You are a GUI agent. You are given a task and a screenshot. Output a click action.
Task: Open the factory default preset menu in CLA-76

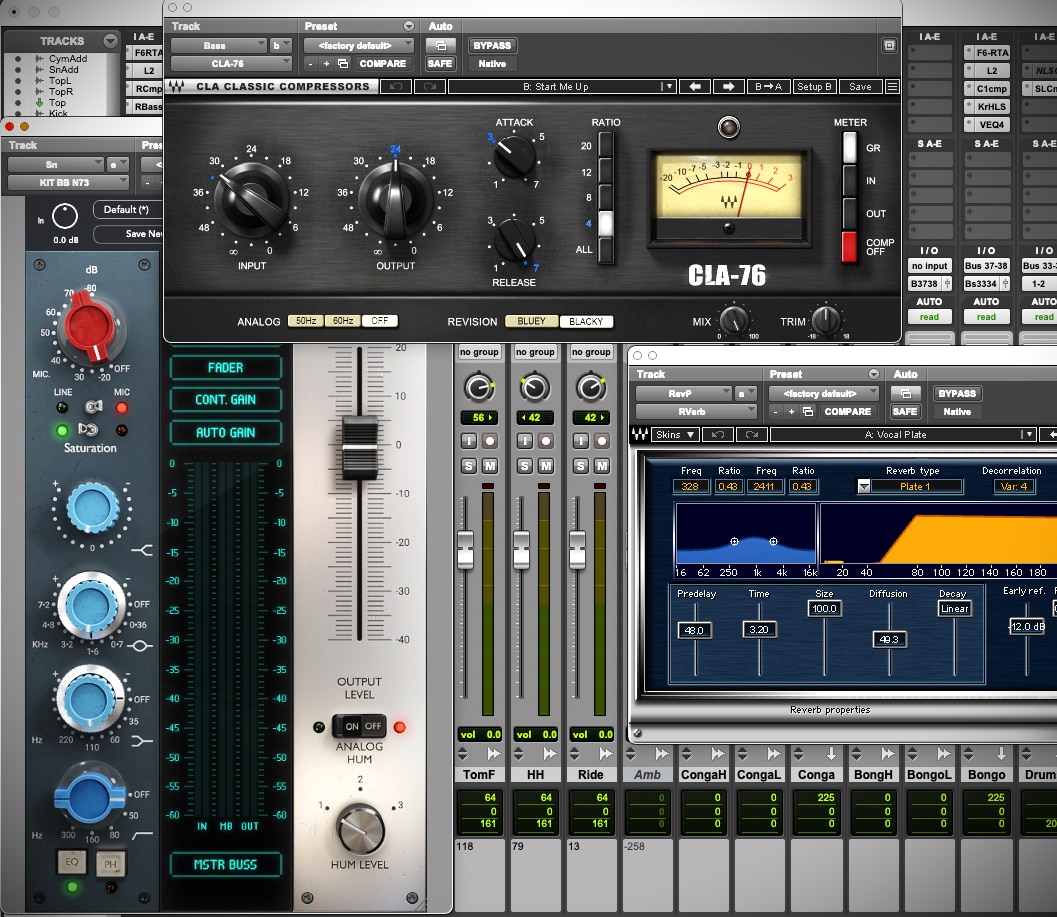point(359,45)
